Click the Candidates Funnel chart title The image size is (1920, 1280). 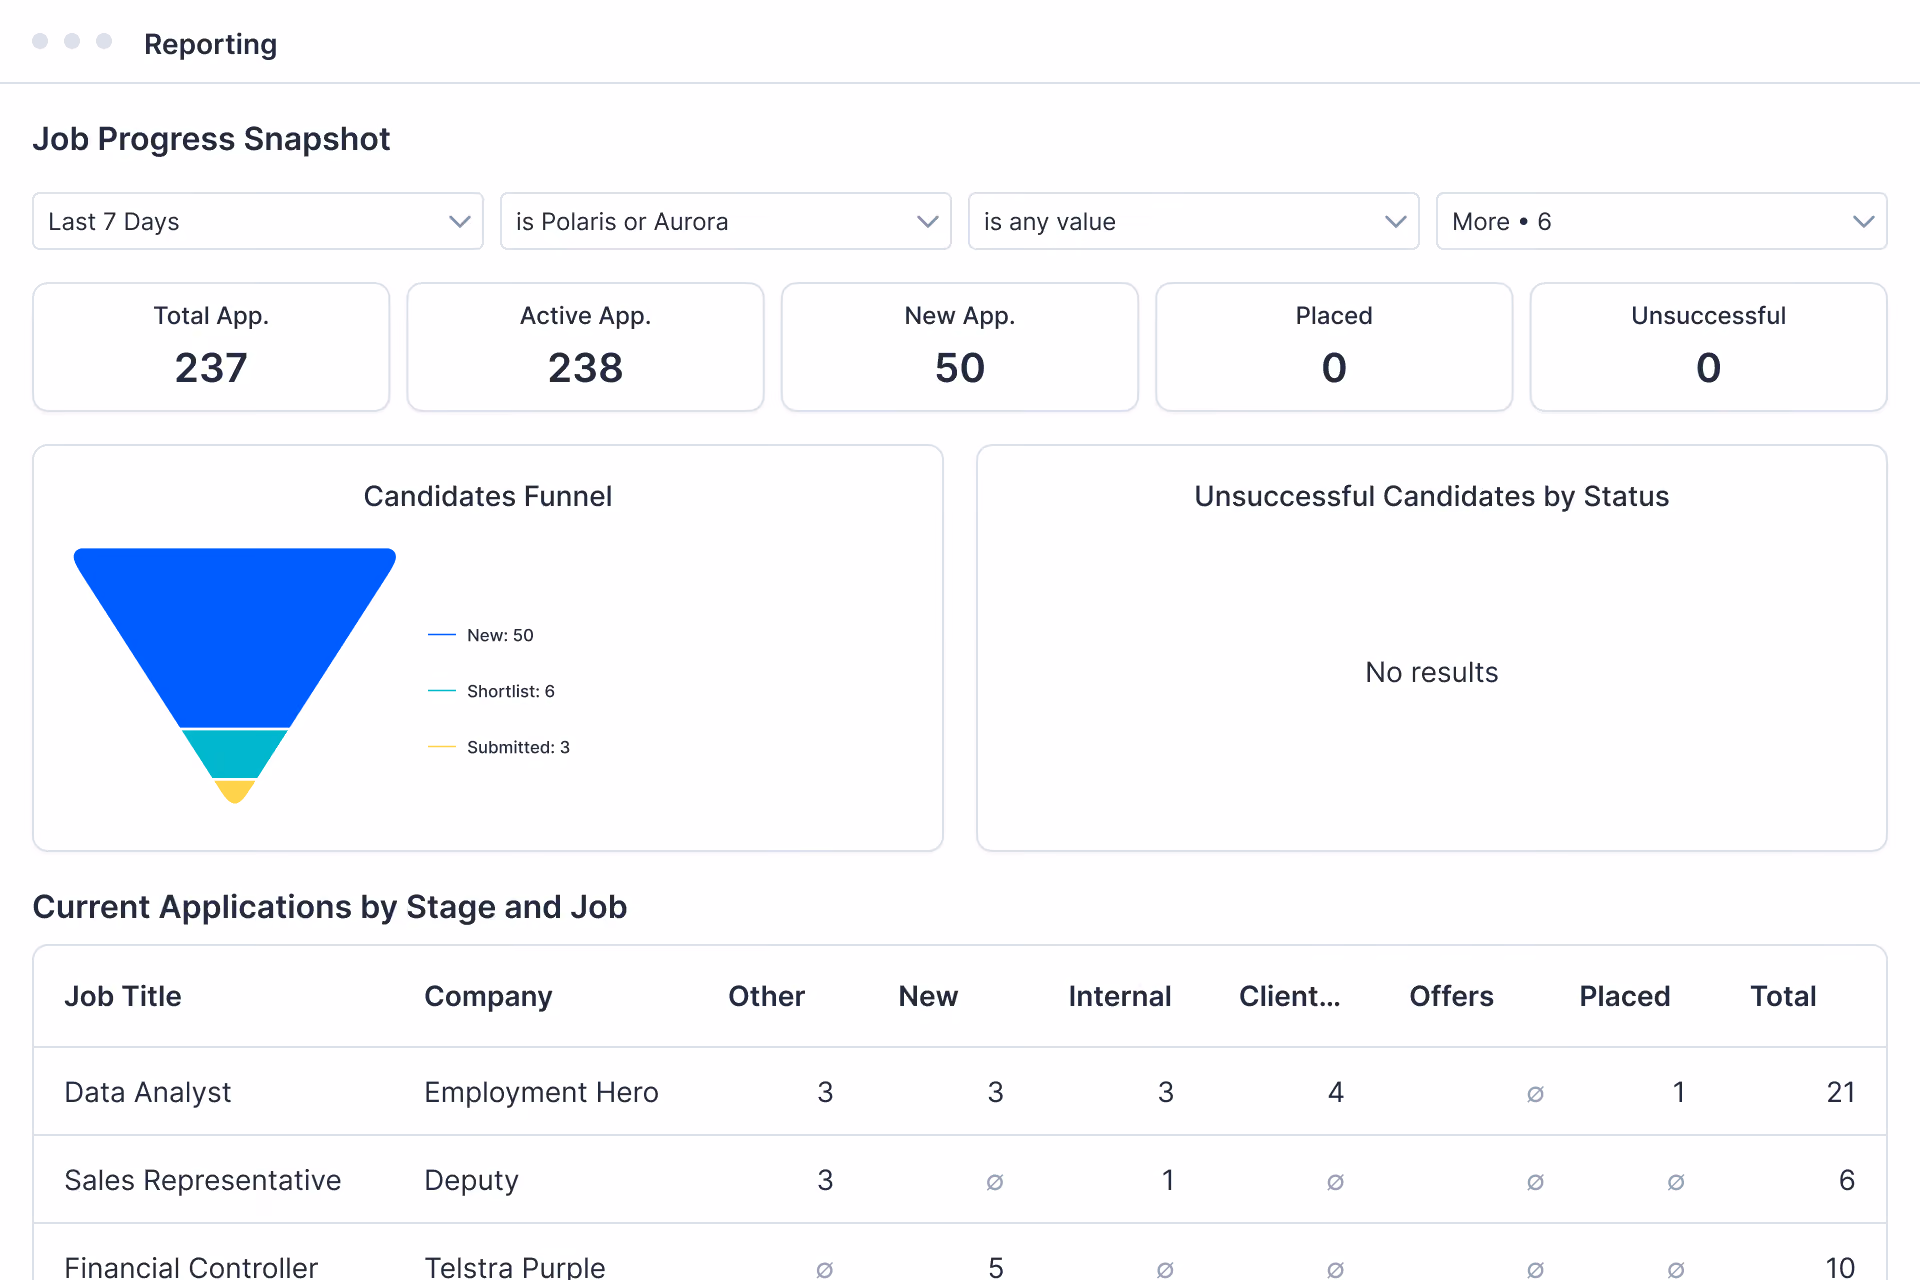tap(488, 496)
